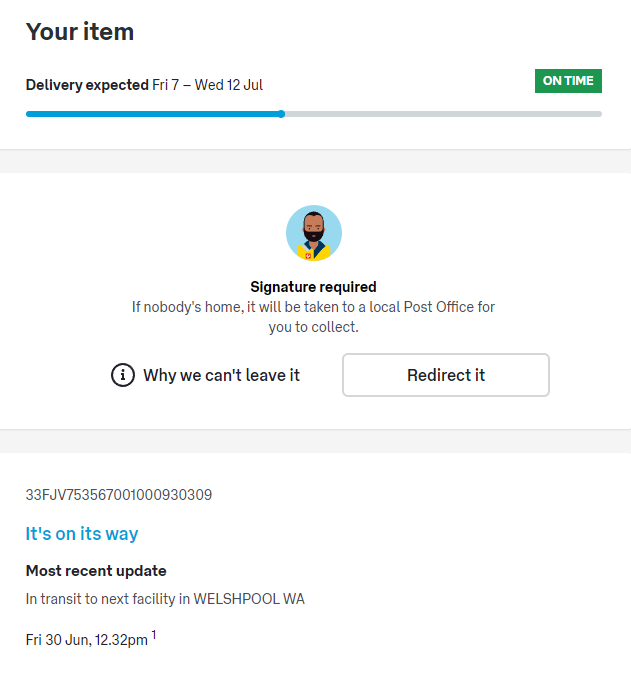Click the green ON TIME badge

[568, 81]
